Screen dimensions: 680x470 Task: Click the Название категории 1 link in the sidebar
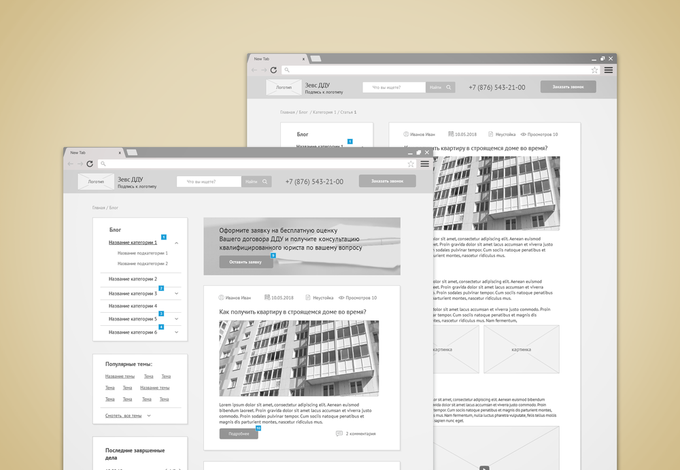pyautogui.click(x=133, y=242)
